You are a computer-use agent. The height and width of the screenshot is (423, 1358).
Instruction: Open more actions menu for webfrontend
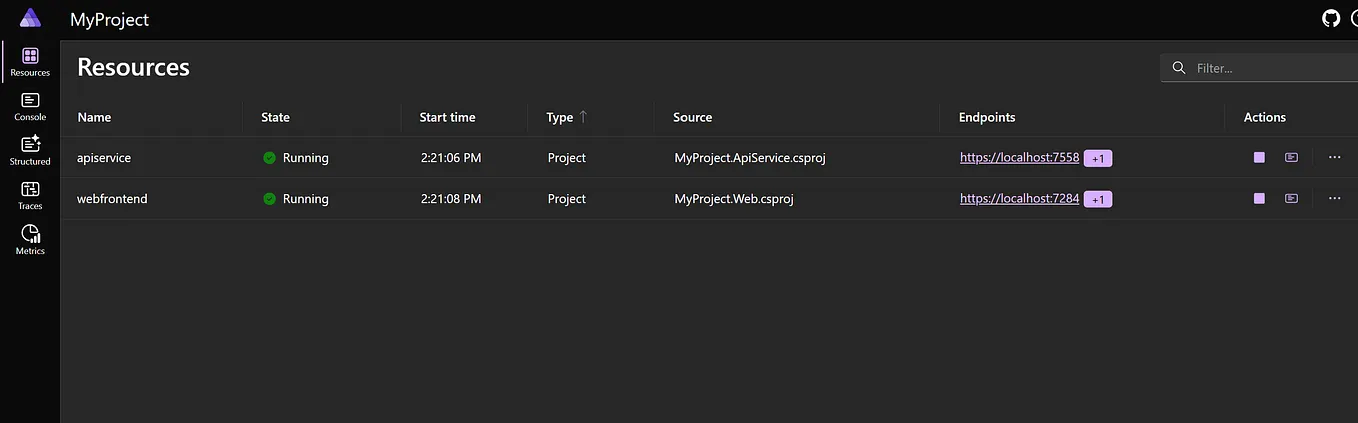(x=1334, y=199)
